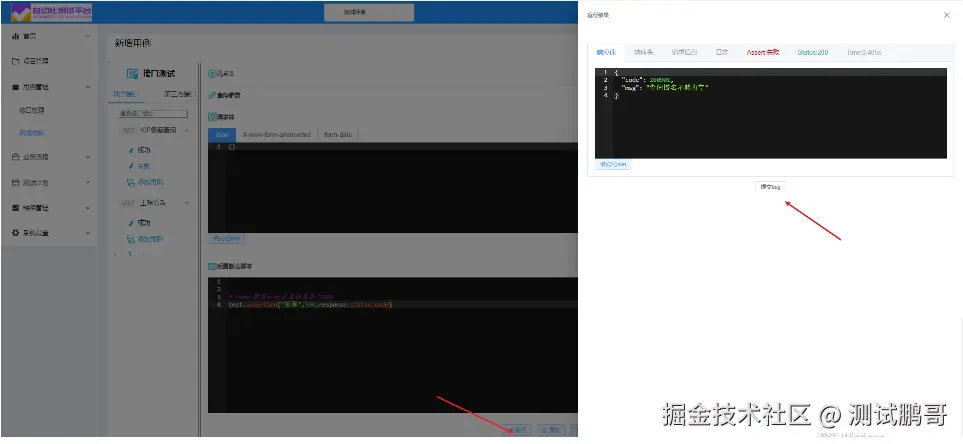Click the 业务流程 sidebar icon
Image resolution: width=963 pixels, height=444 pixels.
point(15,157)
